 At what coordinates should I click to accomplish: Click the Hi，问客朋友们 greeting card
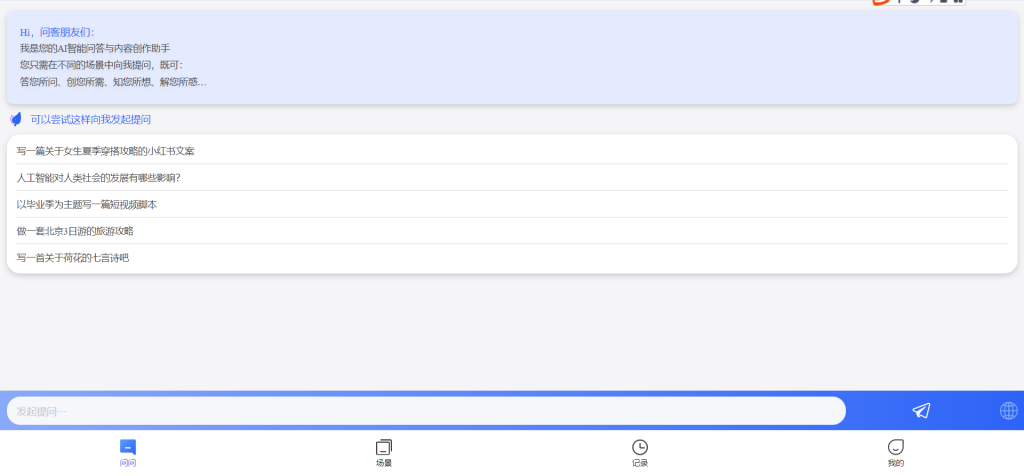(512, 57)
